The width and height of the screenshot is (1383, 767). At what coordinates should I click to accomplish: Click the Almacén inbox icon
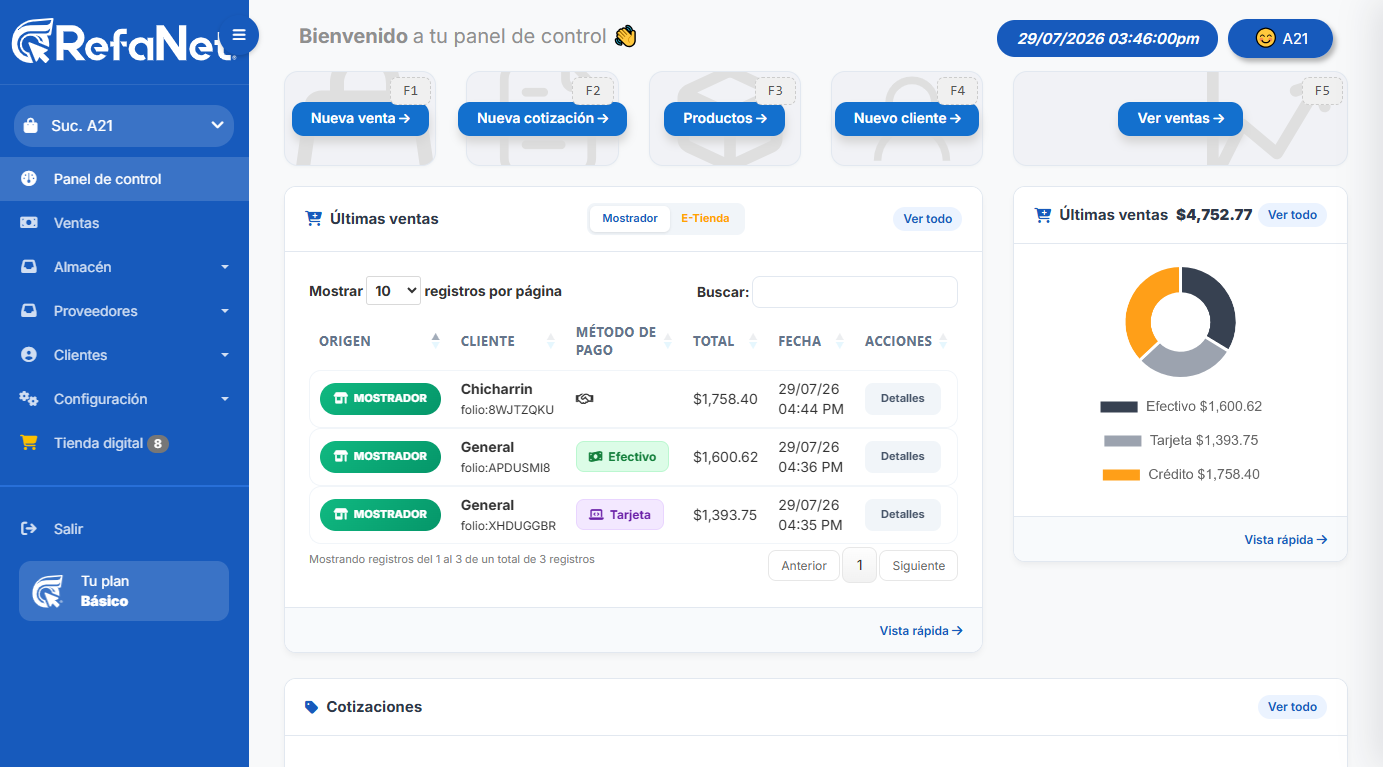tap(29, 267)
